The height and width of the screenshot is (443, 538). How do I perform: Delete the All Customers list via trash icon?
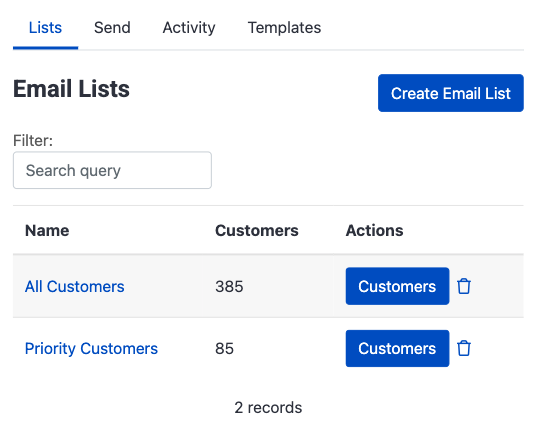(464, 286)
